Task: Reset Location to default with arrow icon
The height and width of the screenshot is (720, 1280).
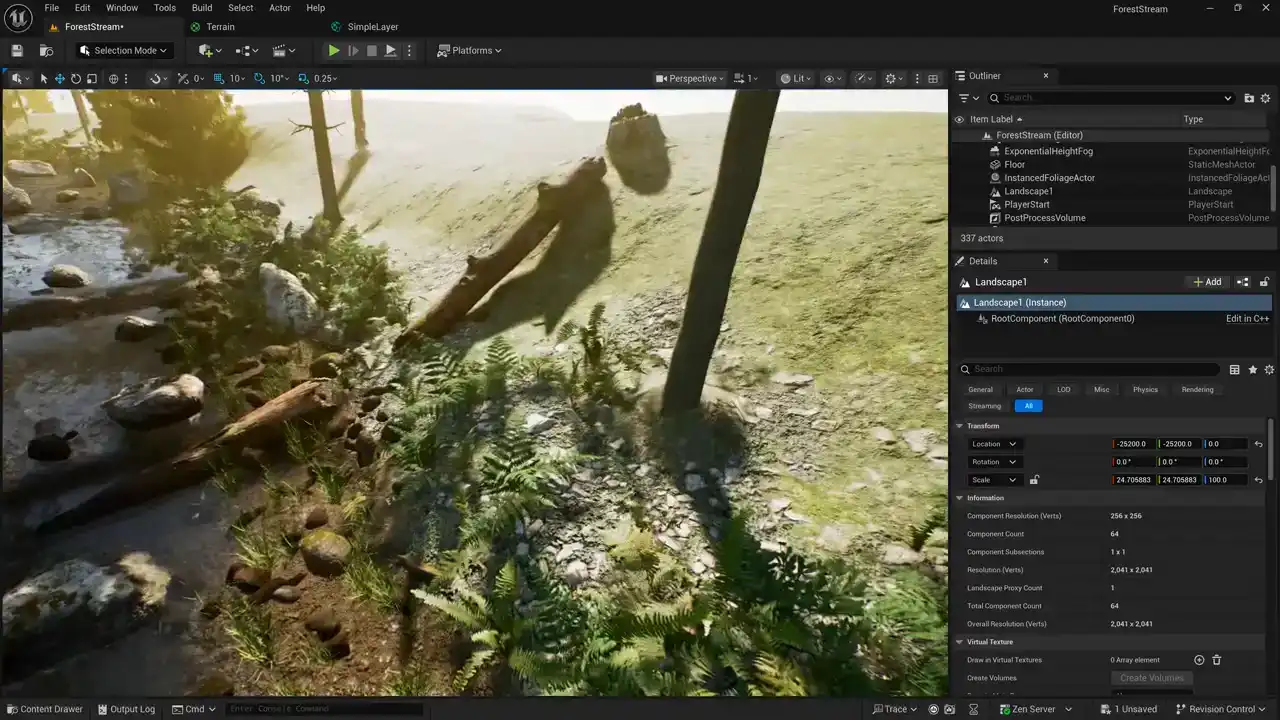Action: tap(1258, 444)
